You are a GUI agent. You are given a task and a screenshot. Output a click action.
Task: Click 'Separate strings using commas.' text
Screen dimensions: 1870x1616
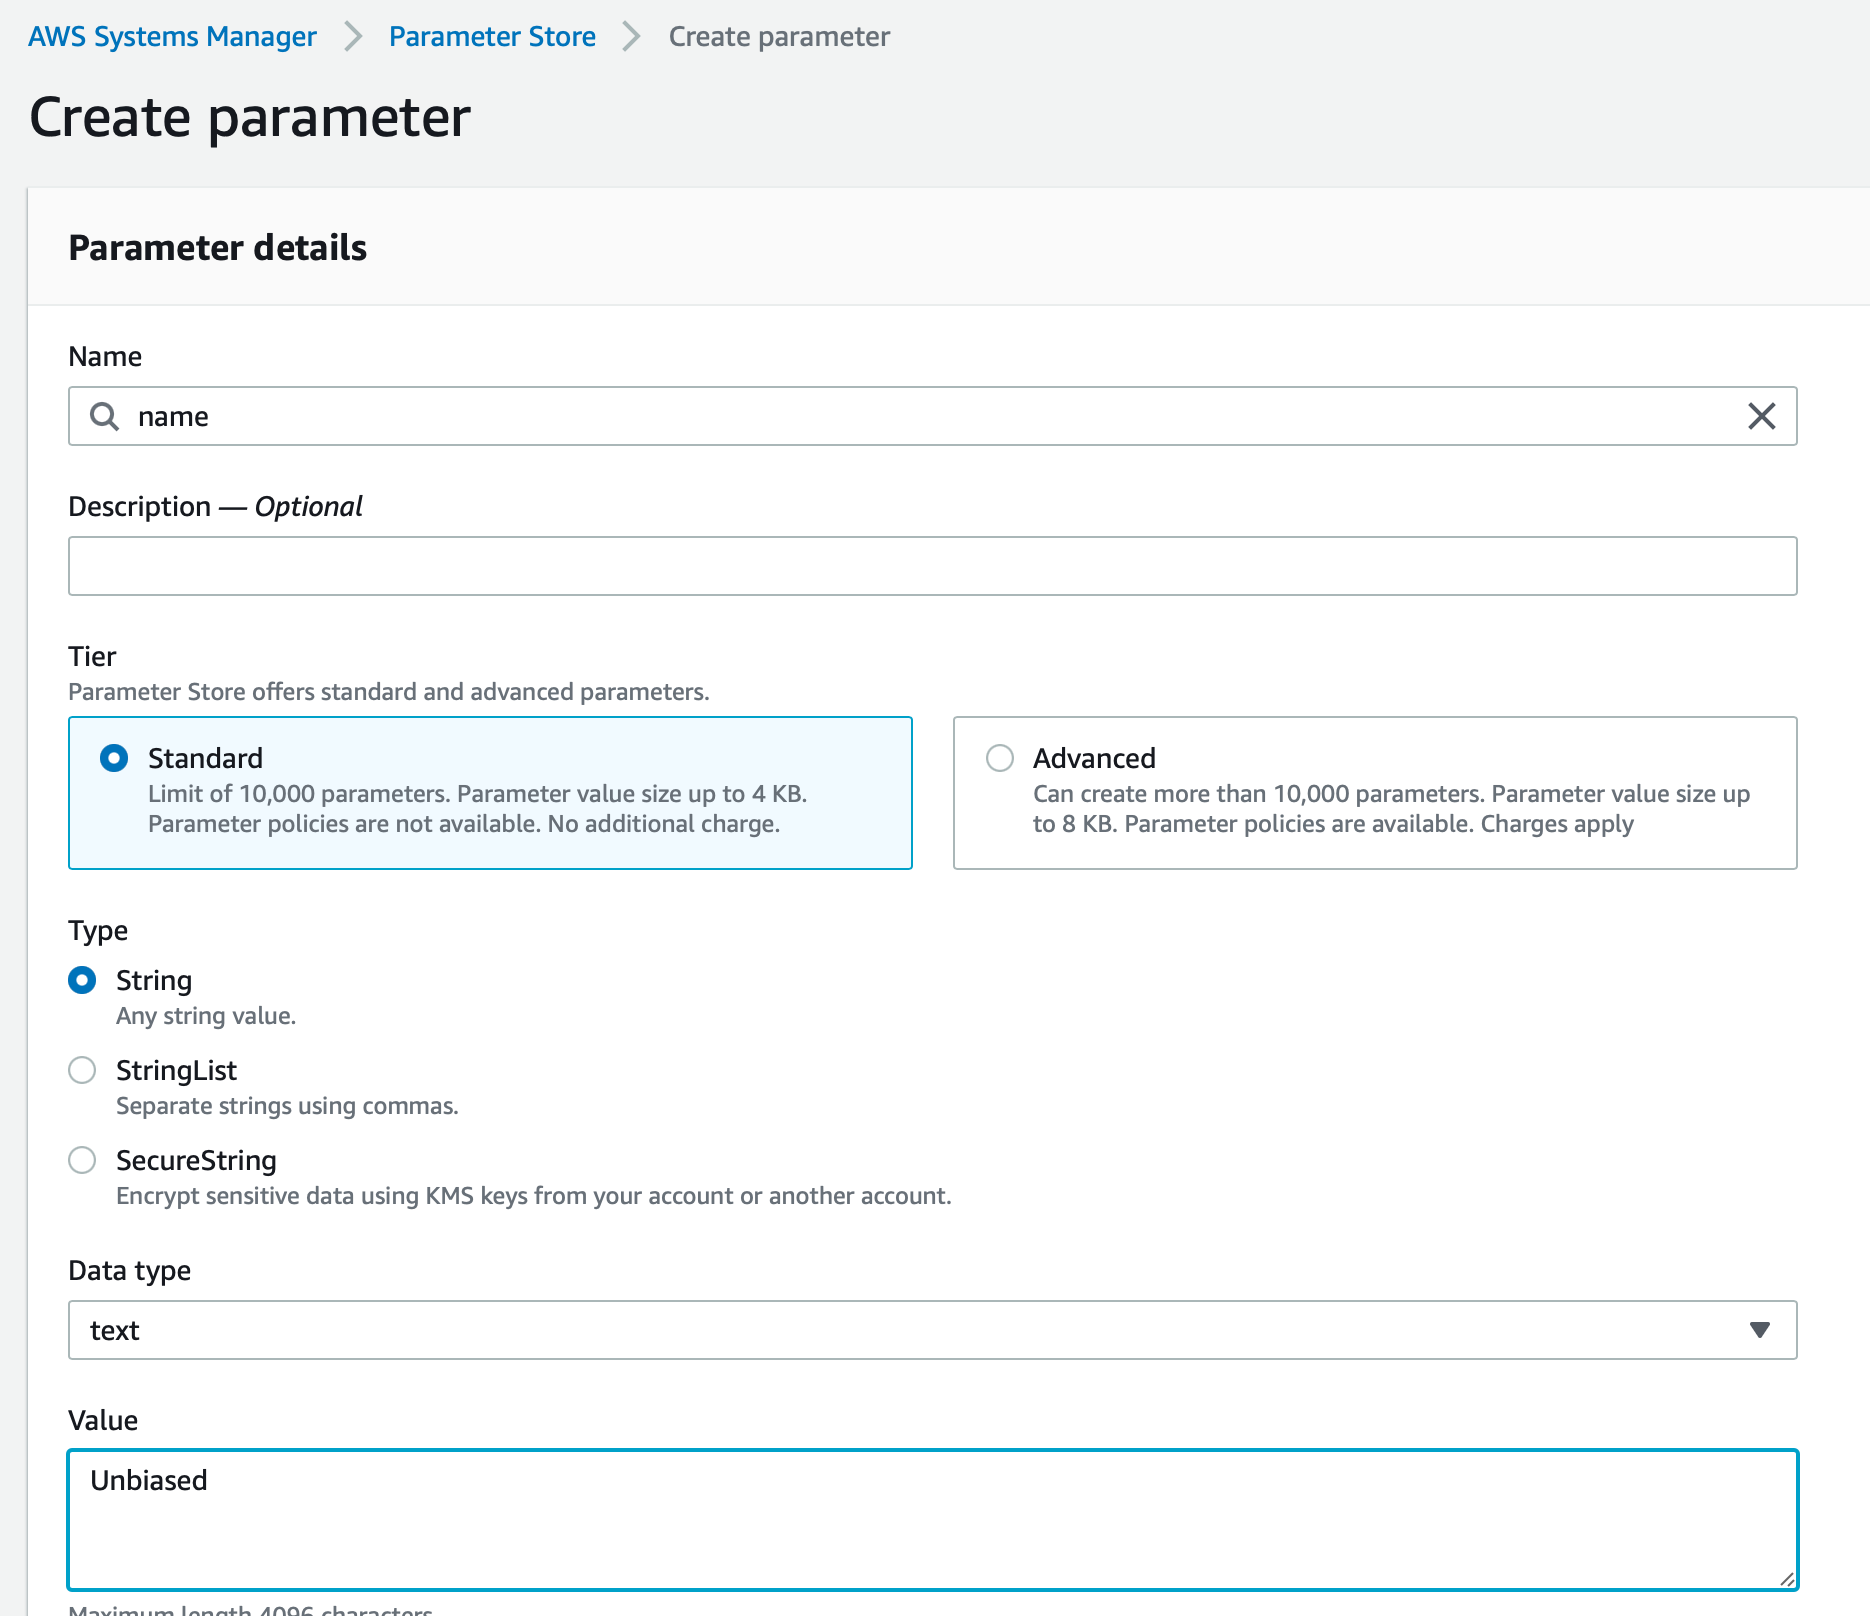click(x=287, y=1106)
